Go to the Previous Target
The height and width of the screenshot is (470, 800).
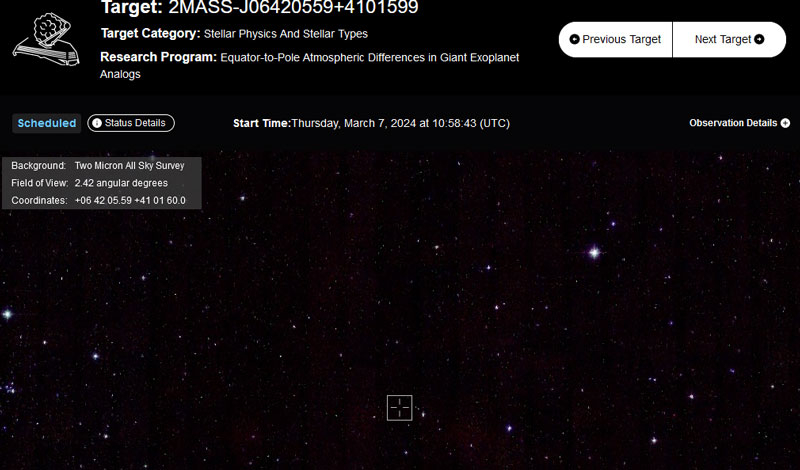[615, 40]
